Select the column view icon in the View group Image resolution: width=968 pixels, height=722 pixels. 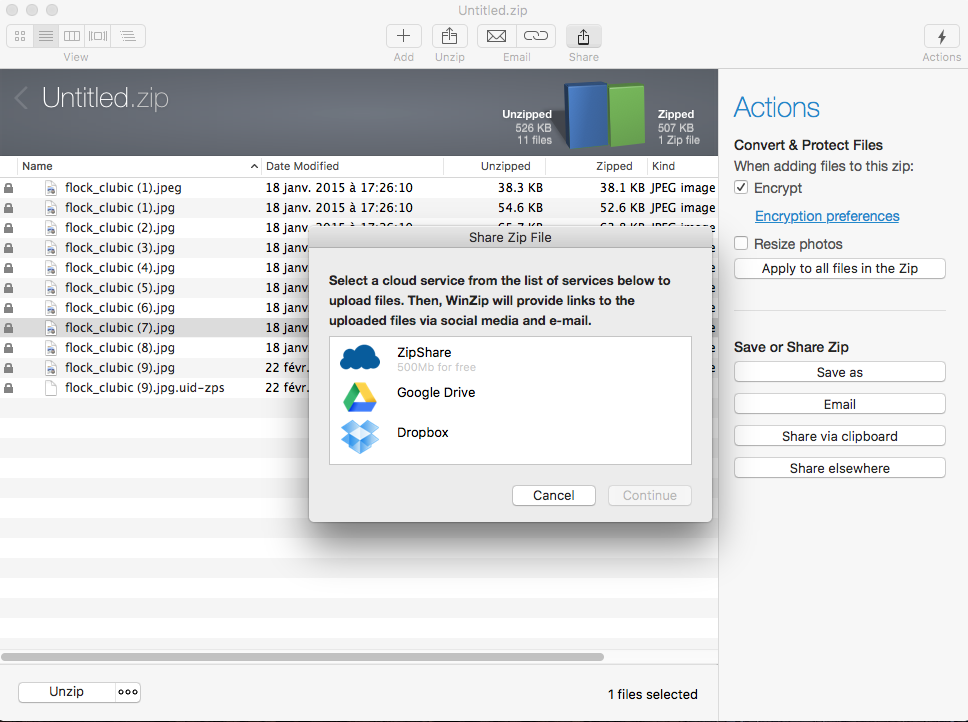point(71,36)
